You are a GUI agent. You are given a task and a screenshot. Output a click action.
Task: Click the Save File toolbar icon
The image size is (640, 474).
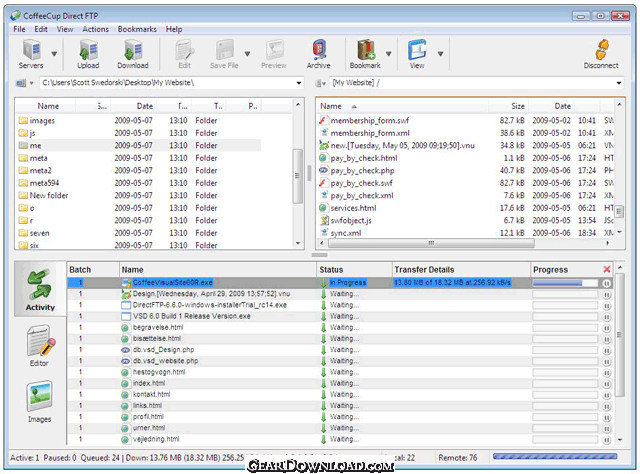point(224,53)
